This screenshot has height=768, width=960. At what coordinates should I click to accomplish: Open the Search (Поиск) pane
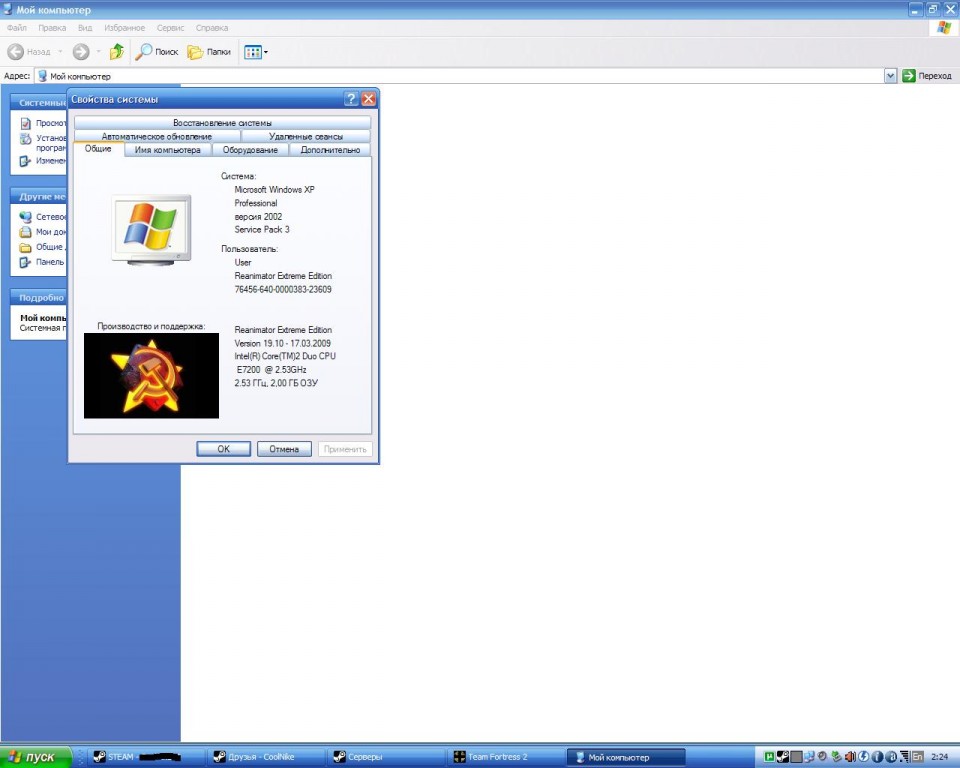tap(157, 52)
